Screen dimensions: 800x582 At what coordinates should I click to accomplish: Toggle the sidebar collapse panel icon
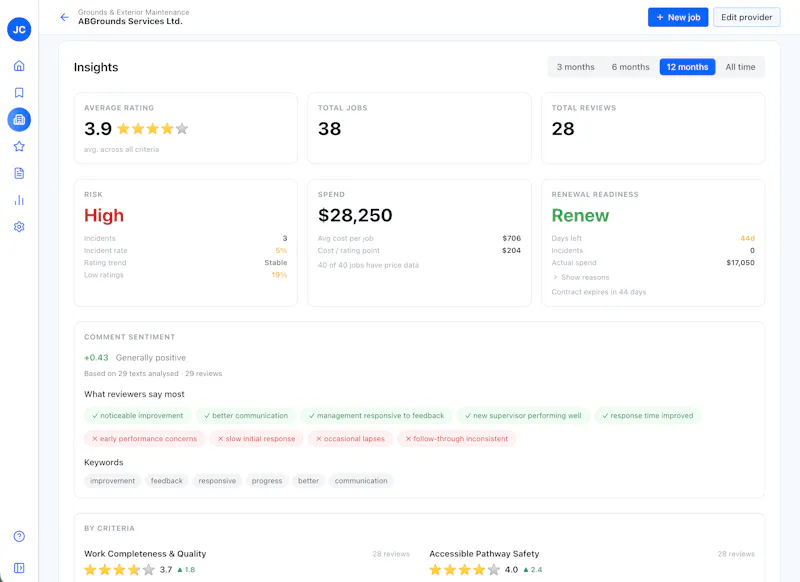pyautogui.click(x=19, y=568)
